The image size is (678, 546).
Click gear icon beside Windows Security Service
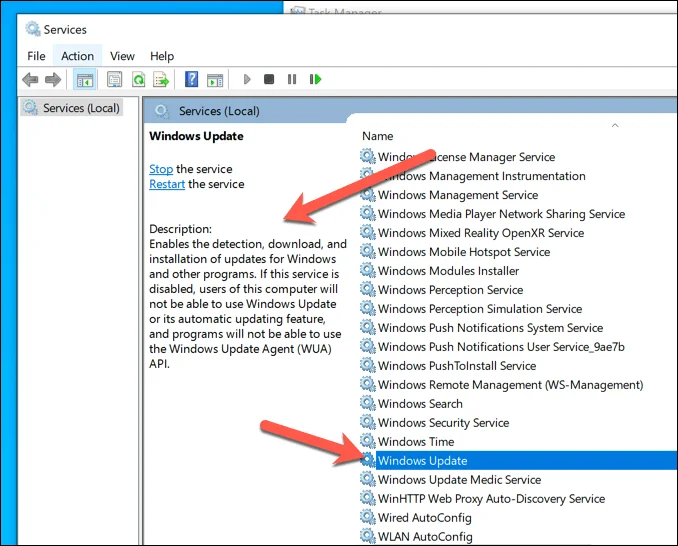(x=368, y=422)
